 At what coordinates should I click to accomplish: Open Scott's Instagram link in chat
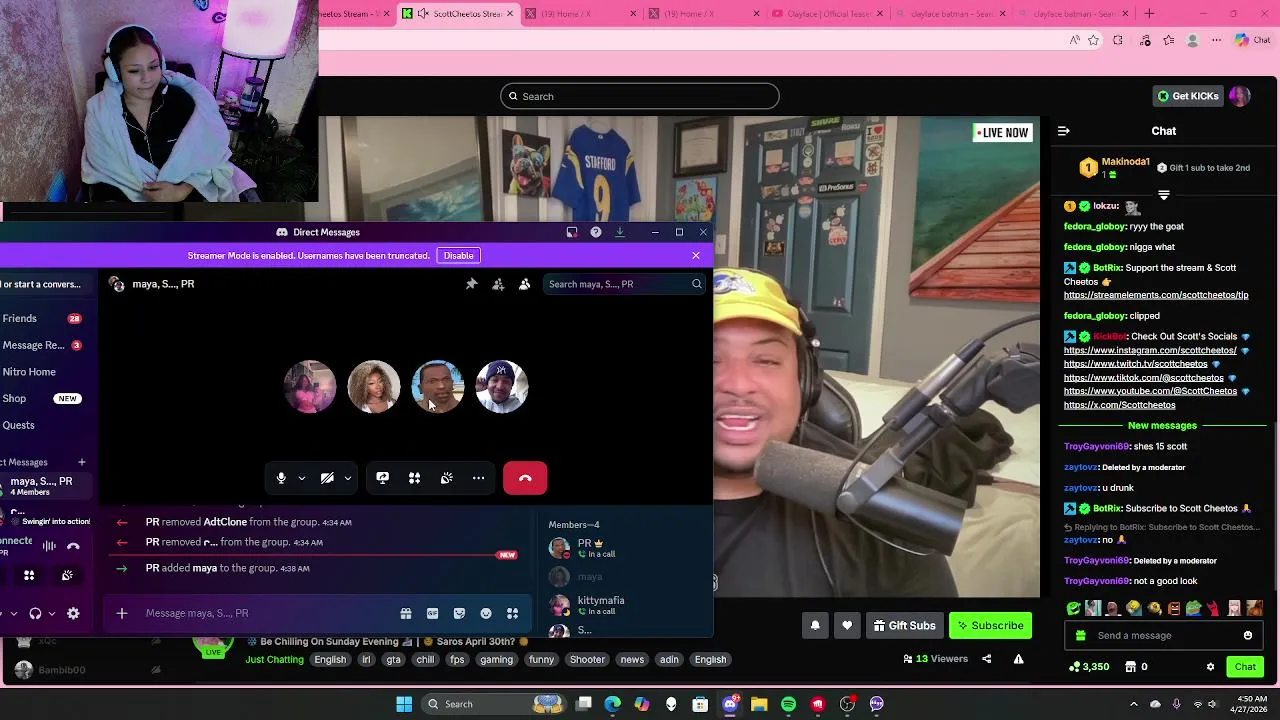[1150, 350]
